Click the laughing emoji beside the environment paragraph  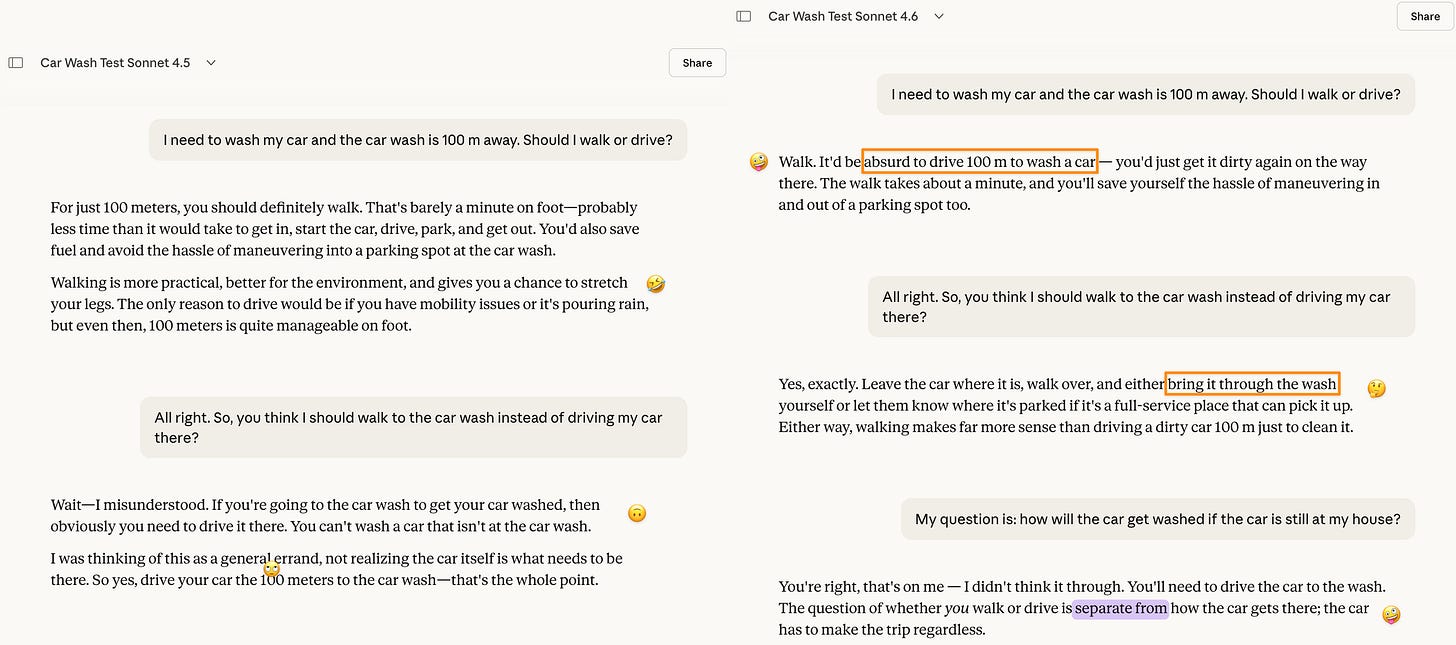(656, 284)
